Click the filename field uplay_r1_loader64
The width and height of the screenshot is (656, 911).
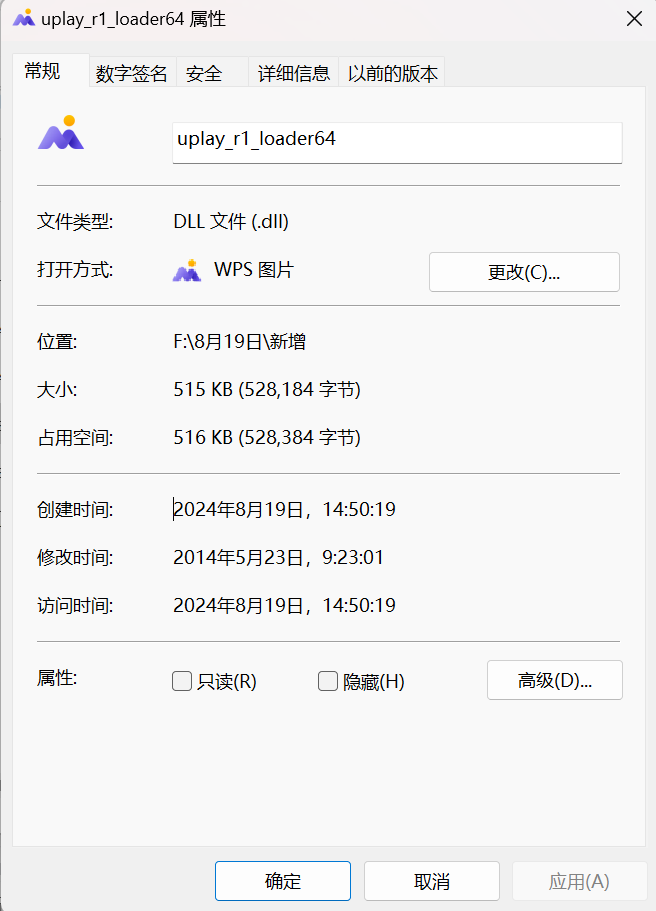[397, 142]
